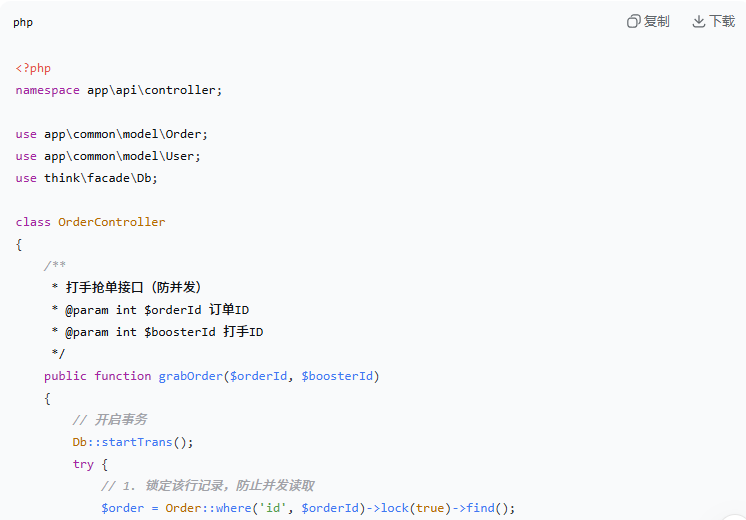Image resolution: width=746 pixels, height=520 pixels.
Task: Click the $orderId 订单ID param comment
Action: [196, 310]
